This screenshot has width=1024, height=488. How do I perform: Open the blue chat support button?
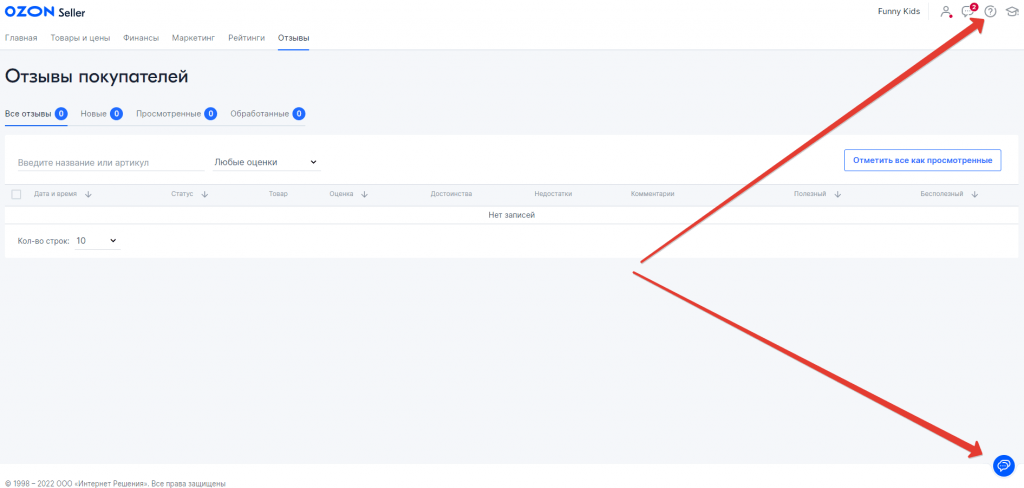[x=1002, y=464]
